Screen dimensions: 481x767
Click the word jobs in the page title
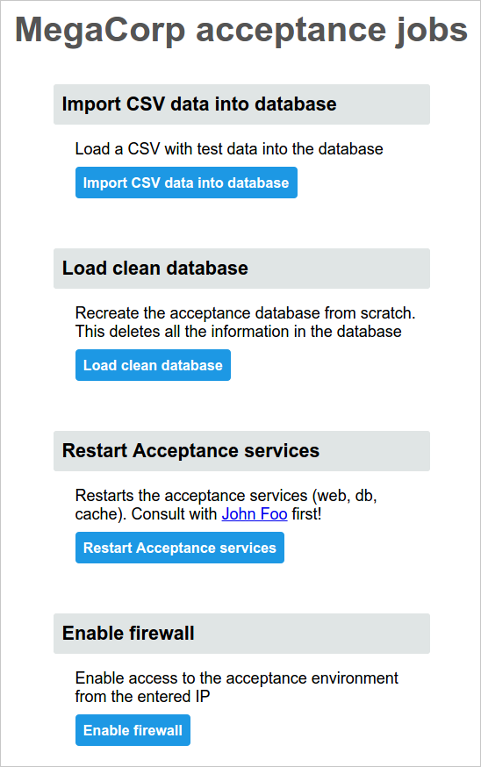click(x=432, y=30)
